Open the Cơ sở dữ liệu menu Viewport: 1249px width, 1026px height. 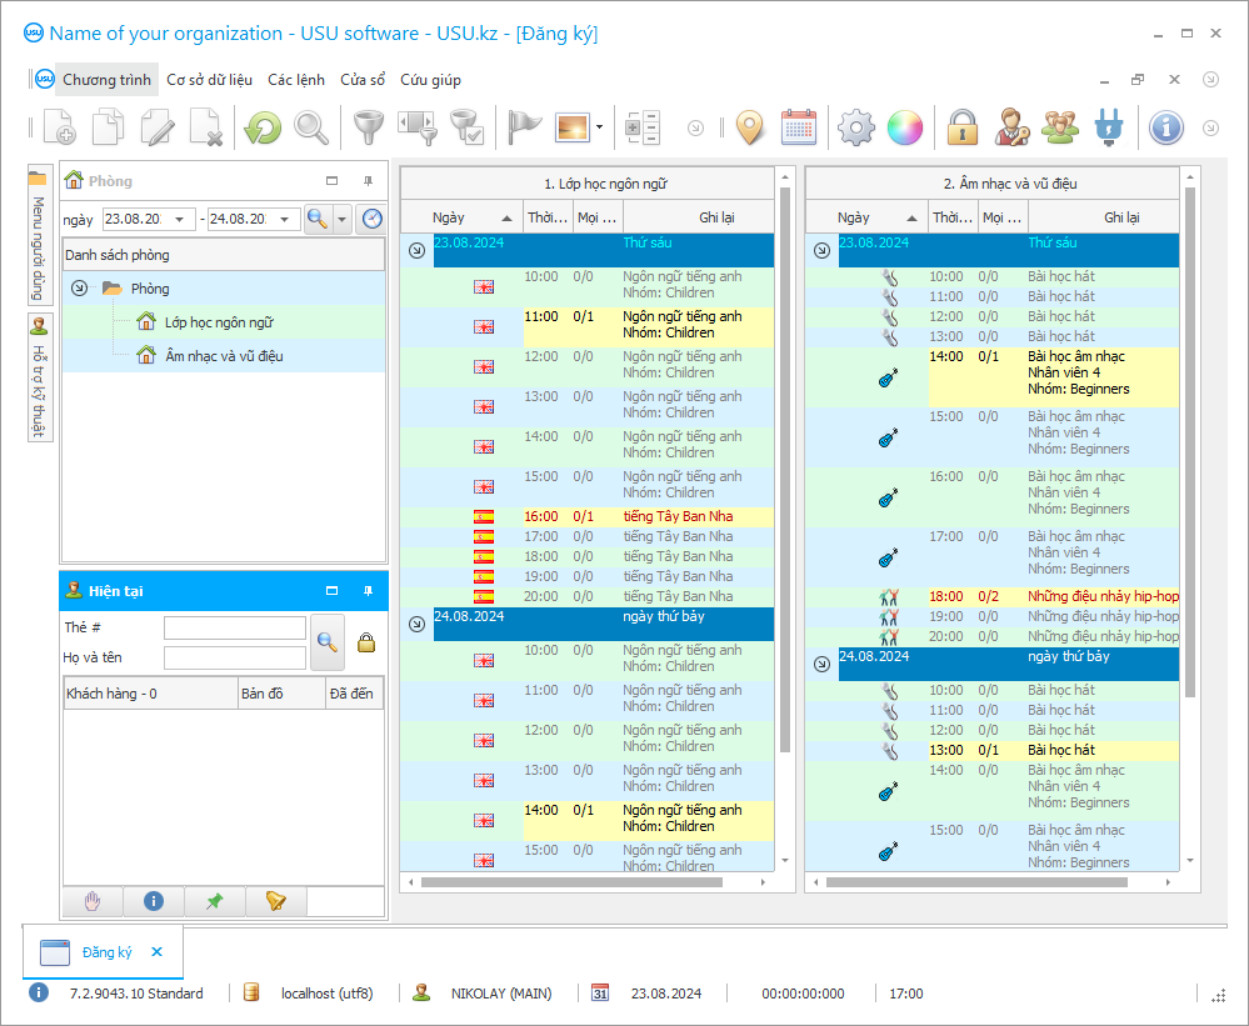(x=209, y=80)
